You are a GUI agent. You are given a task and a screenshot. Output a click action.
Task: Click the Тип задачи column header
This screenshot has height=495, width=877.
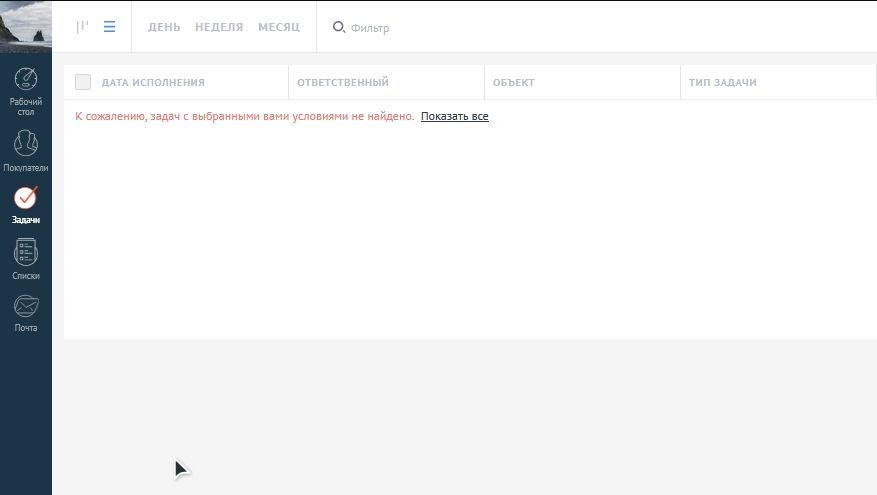pyautogui.click(x=723, y=83)
